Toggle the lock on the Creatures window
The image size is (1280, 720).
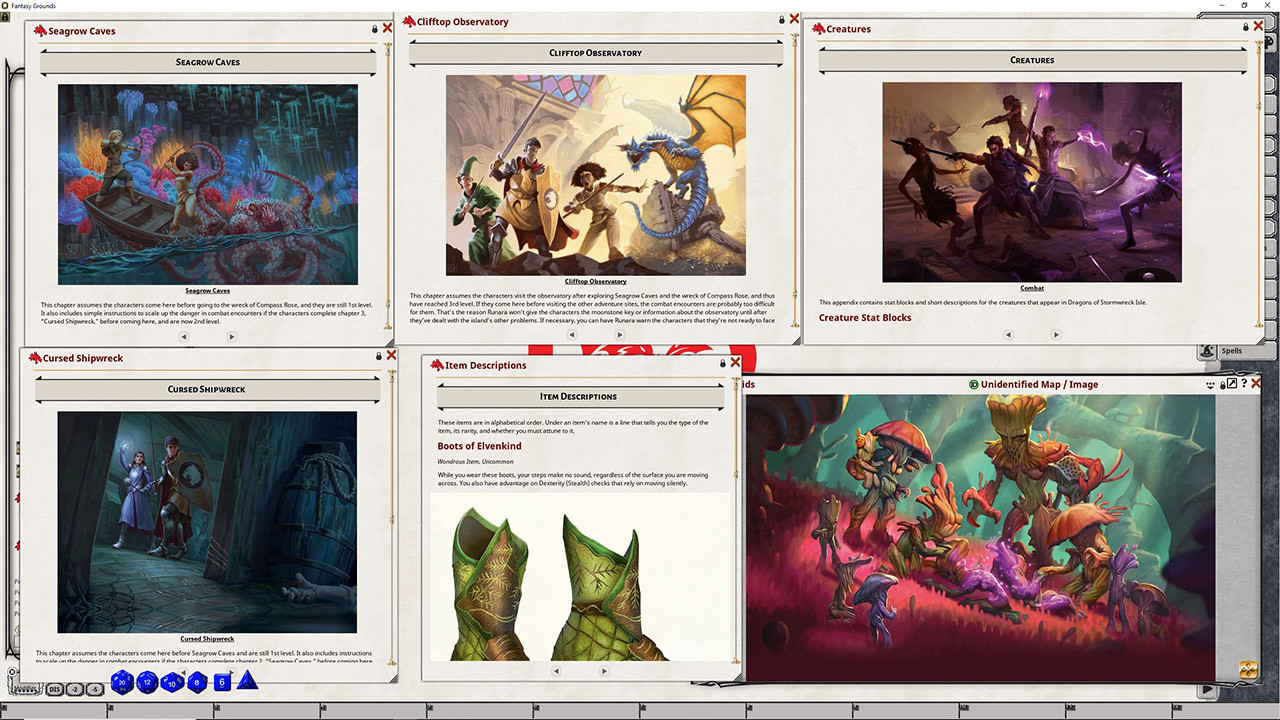coord(1244,26)
